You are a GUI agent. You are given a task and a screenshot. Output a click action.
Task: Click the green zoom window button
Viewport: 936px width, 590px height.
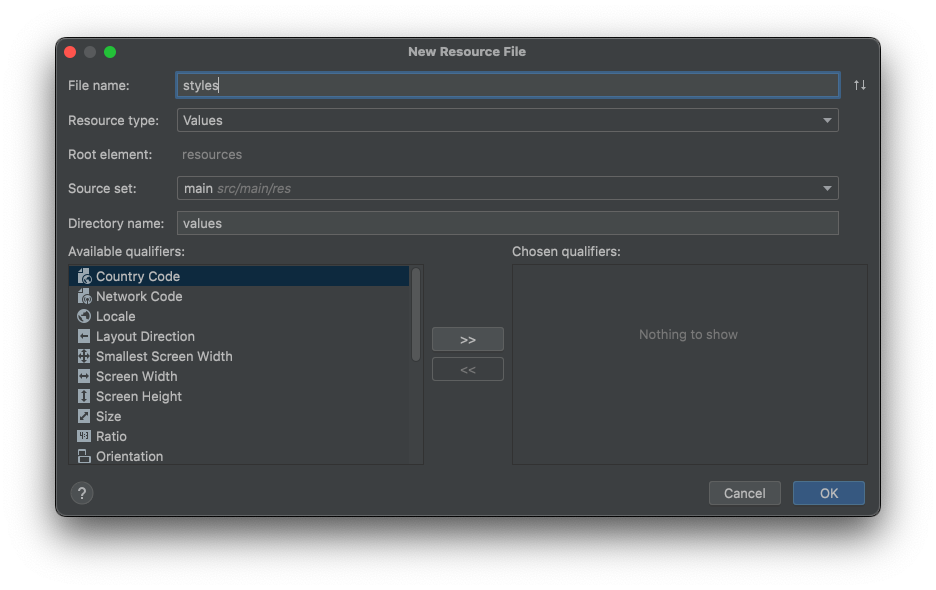click(110, 52)
